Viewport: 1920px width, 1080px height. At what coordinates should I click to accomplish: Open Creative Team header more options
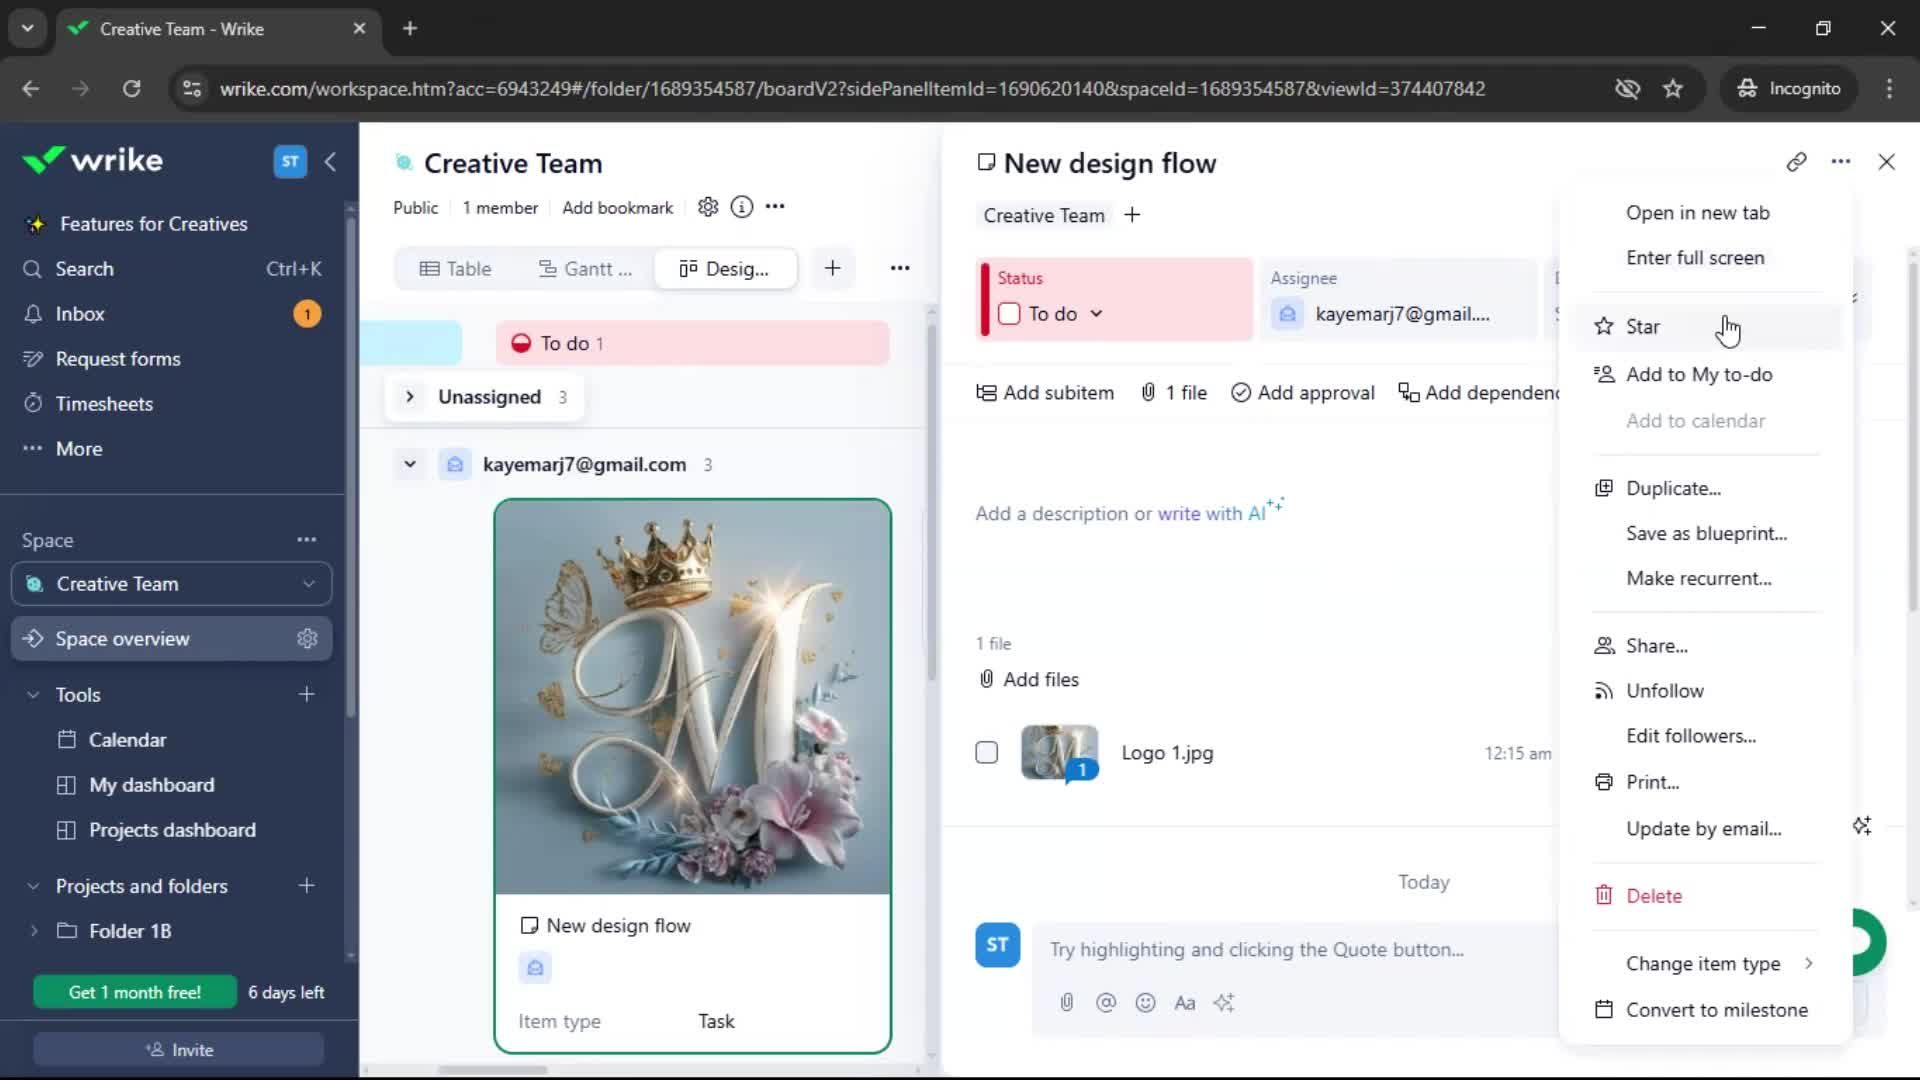coord(775,207)
